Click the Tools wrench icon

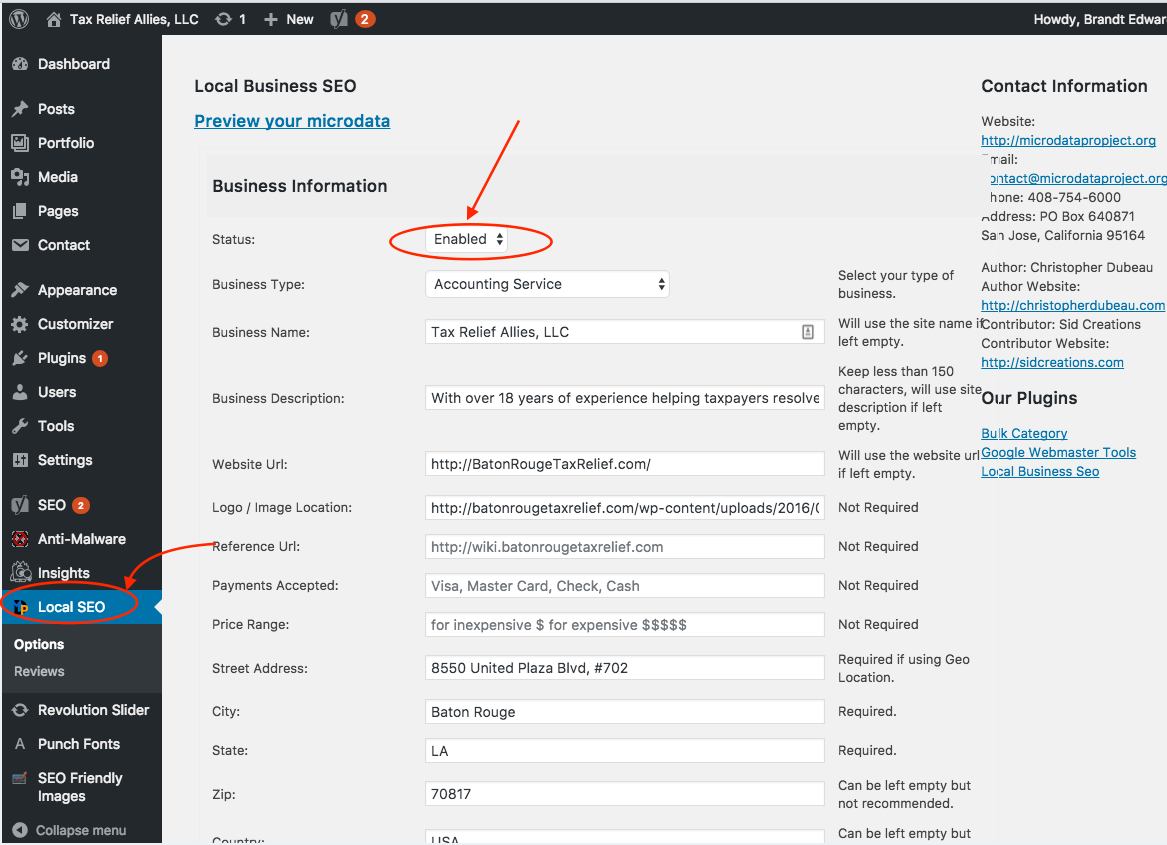pos(20,426)
